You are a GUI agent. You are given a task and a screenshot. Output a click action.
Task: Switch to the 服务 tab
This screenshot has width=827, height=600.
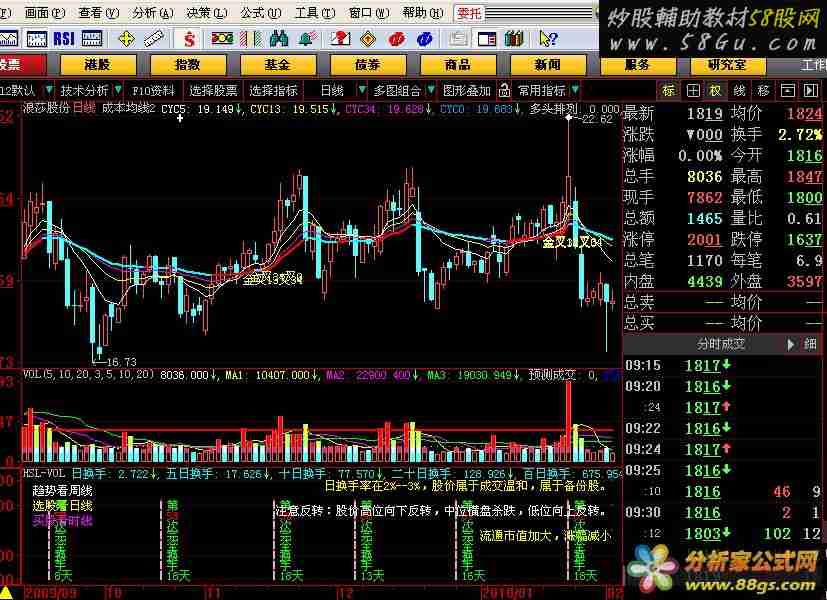coord(638,65)
